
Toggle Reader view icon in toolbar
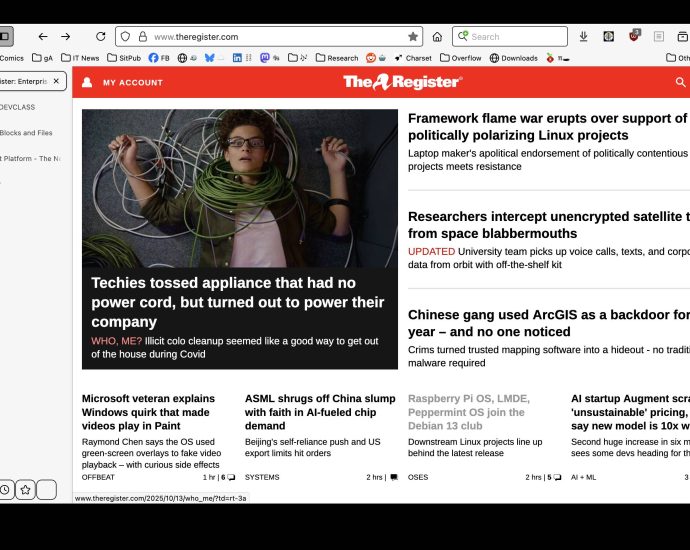pyautogui.click(x=658, y=36)
